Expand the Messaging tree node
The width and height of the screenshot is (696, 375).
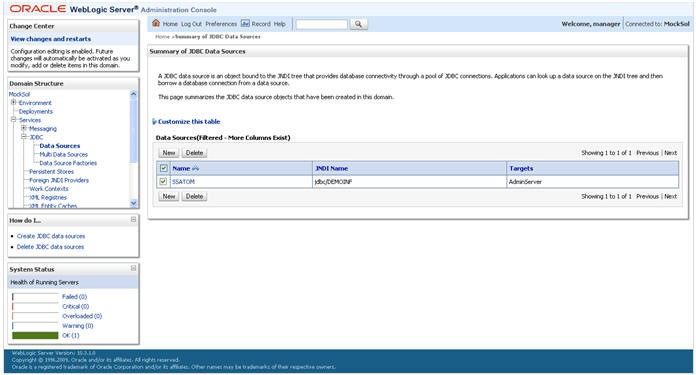pyautogui.click(x=24, y=128)
